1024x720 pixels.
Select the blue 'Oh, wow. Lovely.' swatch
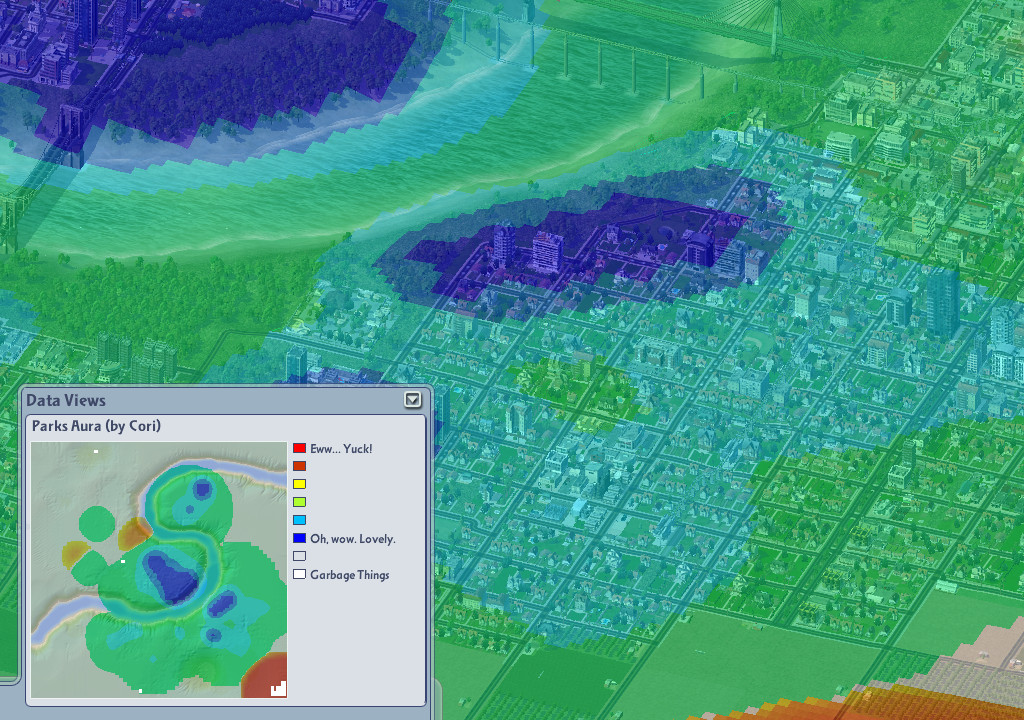click(x=299, y=538)
